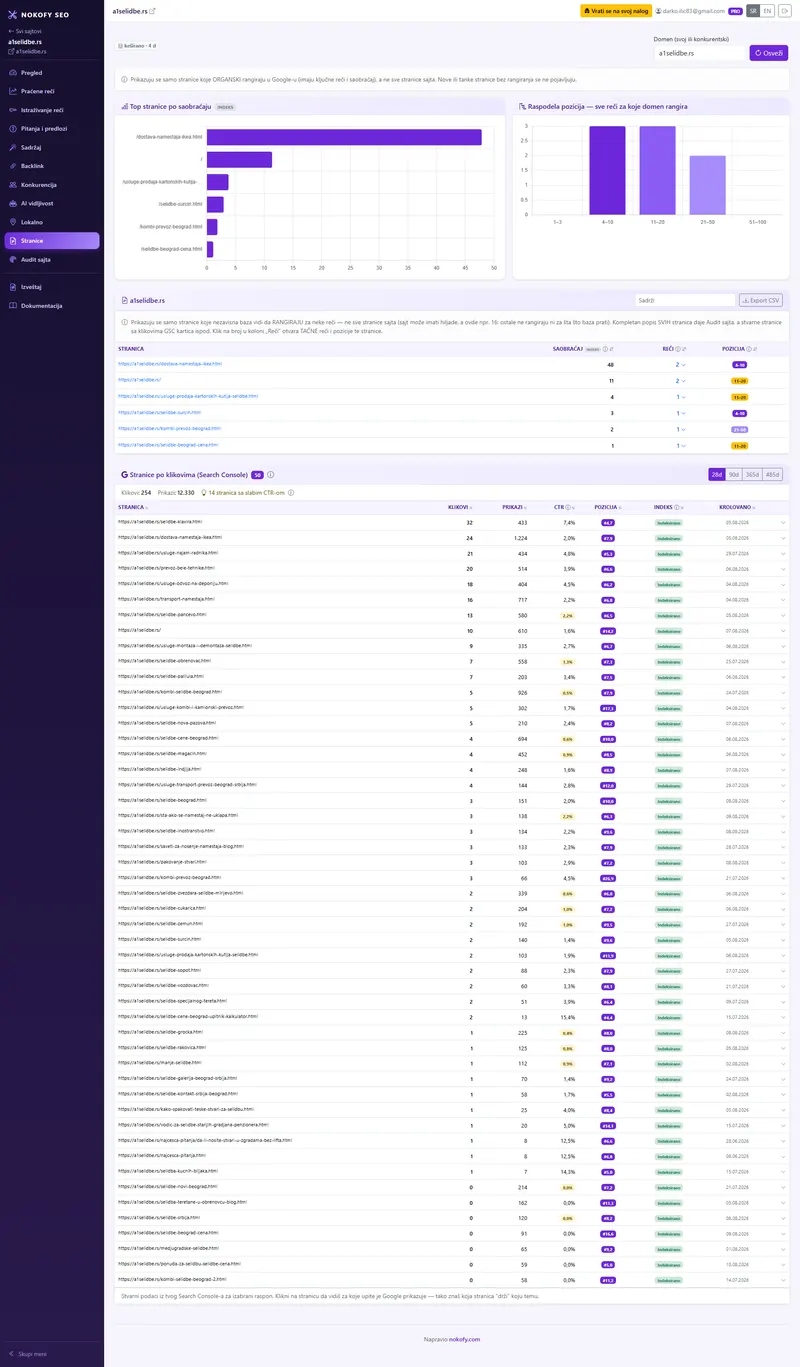The image size is (800, 1367).
Task: Open the Pregled sidebar item
Action: pyautogui.click(x=52, y=73)
